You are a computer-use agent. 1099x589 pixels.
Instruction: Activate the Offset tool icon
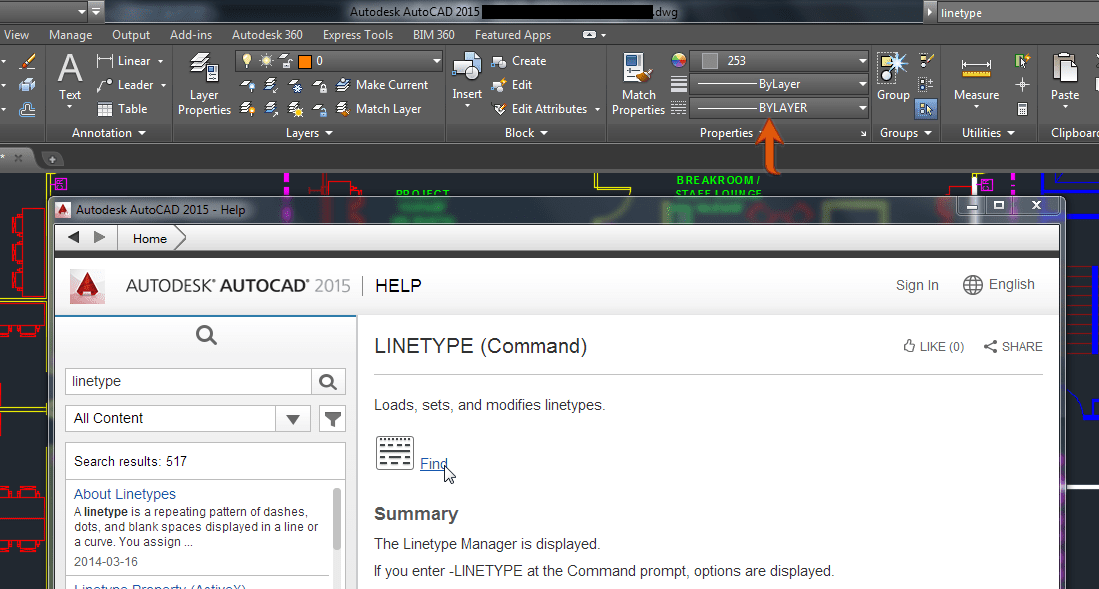click(27, 109)
